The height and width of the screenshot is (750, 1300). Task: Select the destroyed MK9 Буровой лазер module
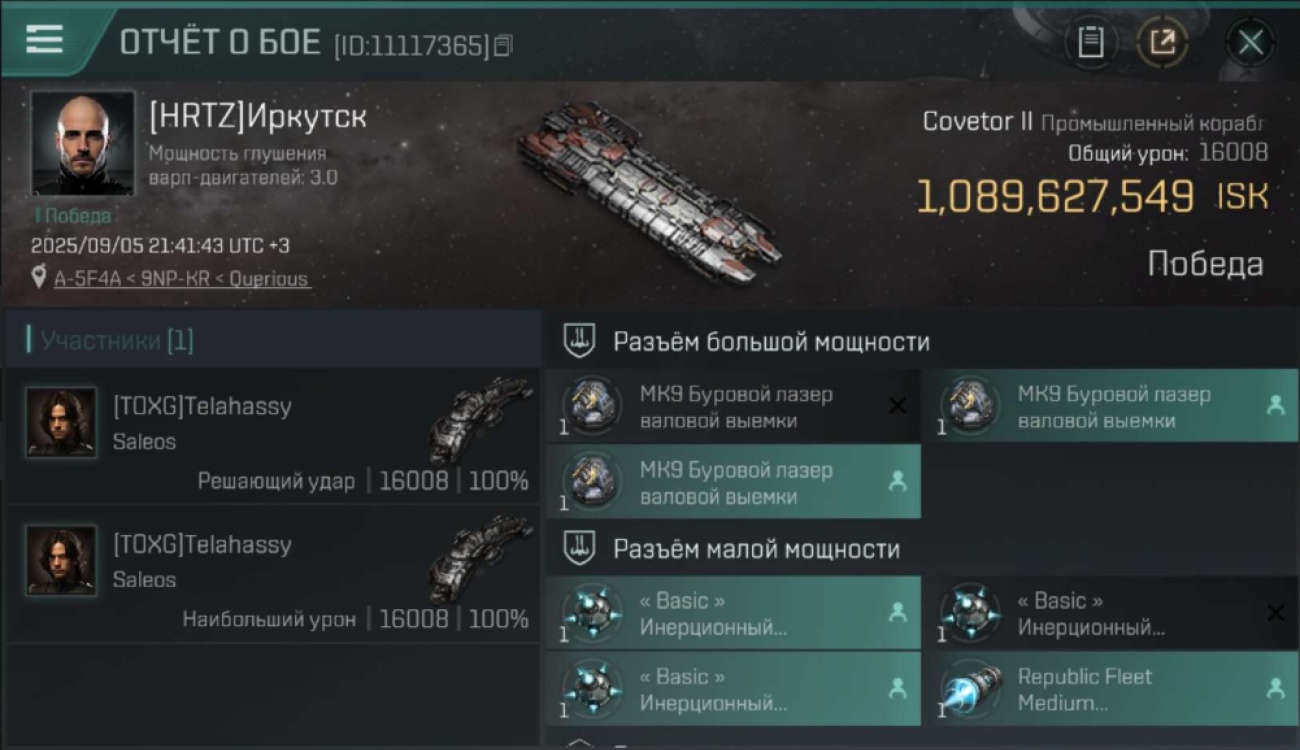pyautogui.click(x=733, y=406)
